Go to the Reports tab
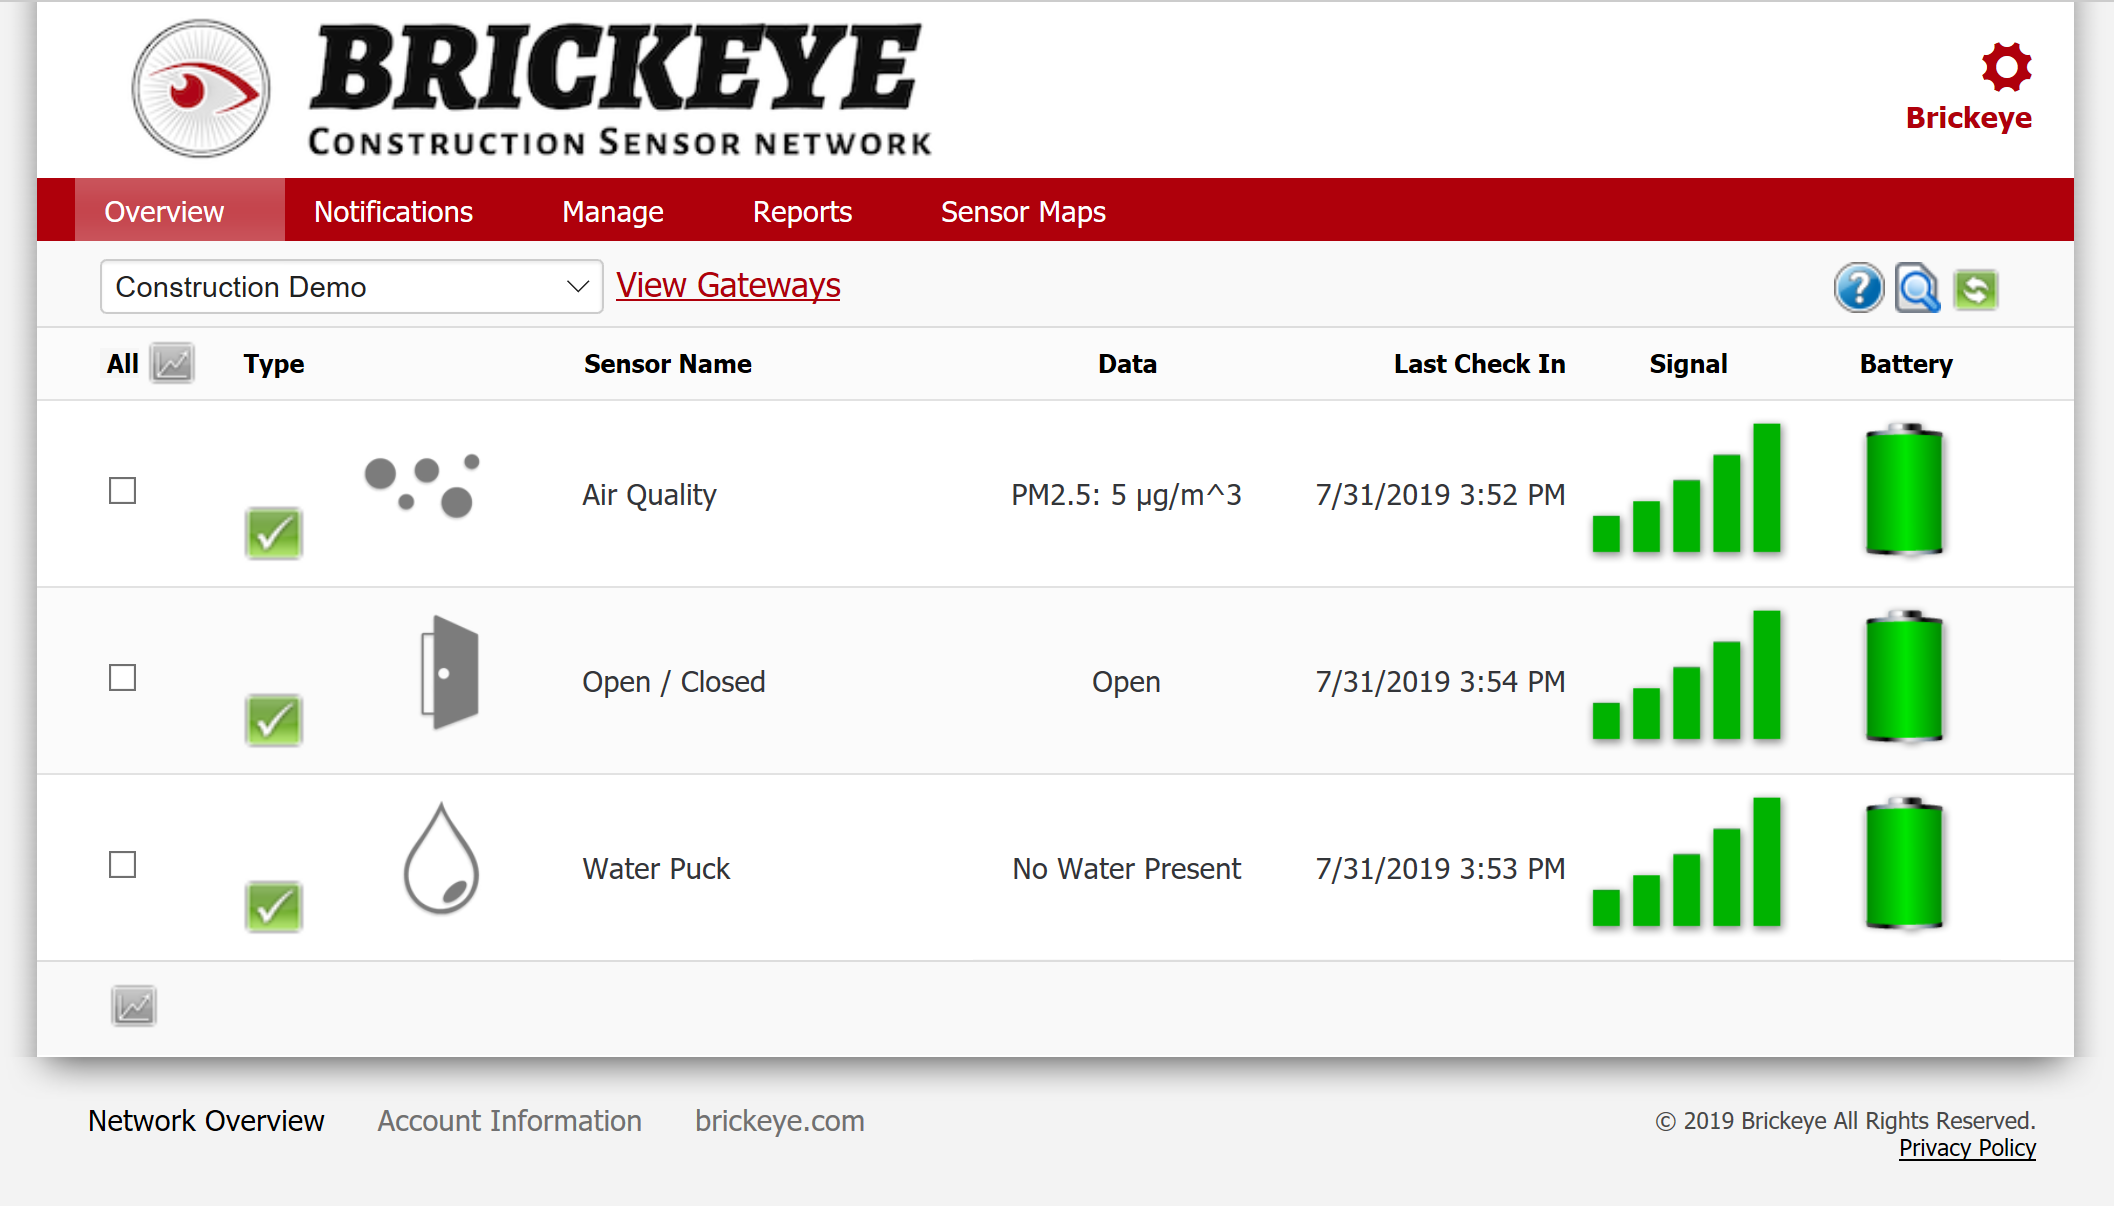Screen dimensions: 2114x1206 pos(802,212)
